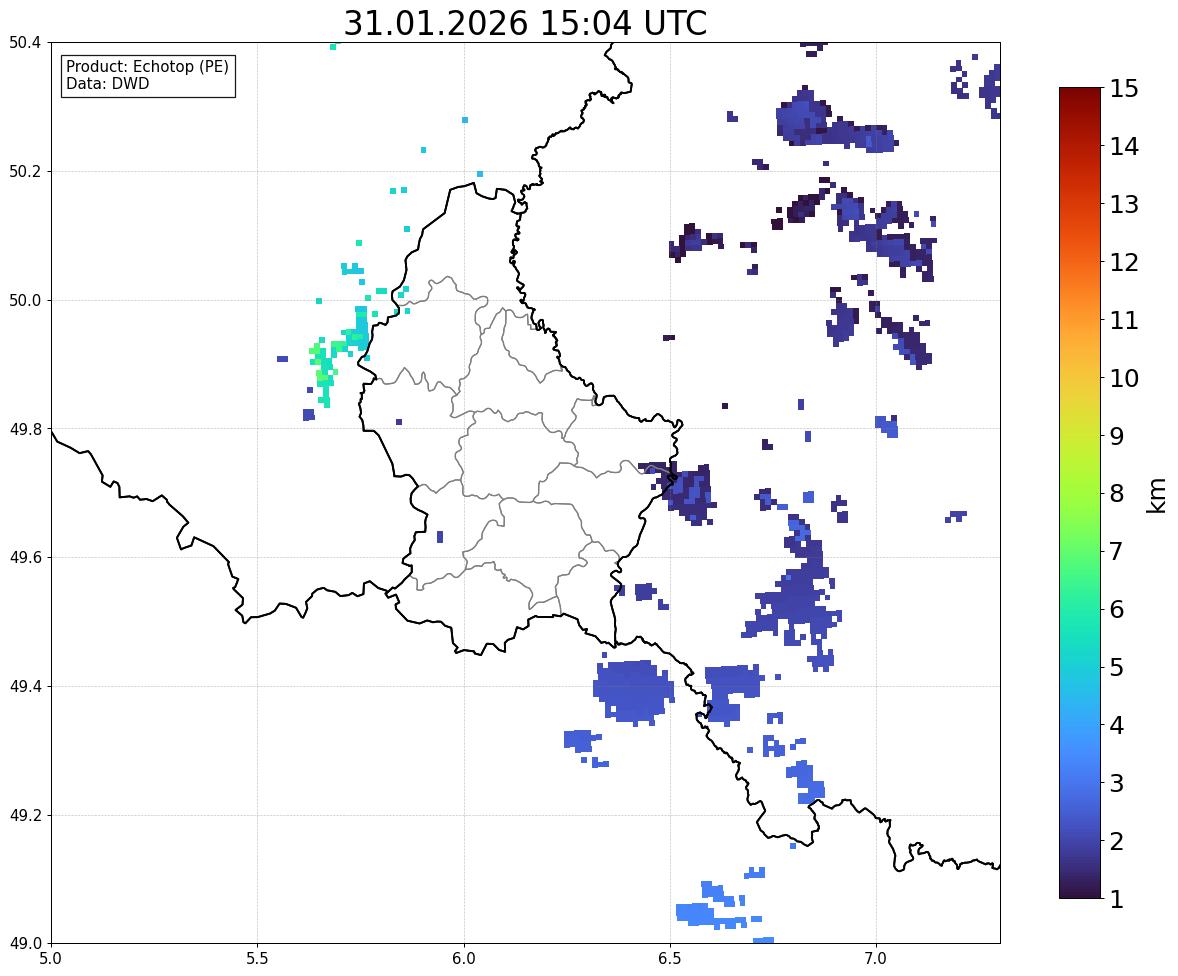Click longitude axis label 5.0

51,959
